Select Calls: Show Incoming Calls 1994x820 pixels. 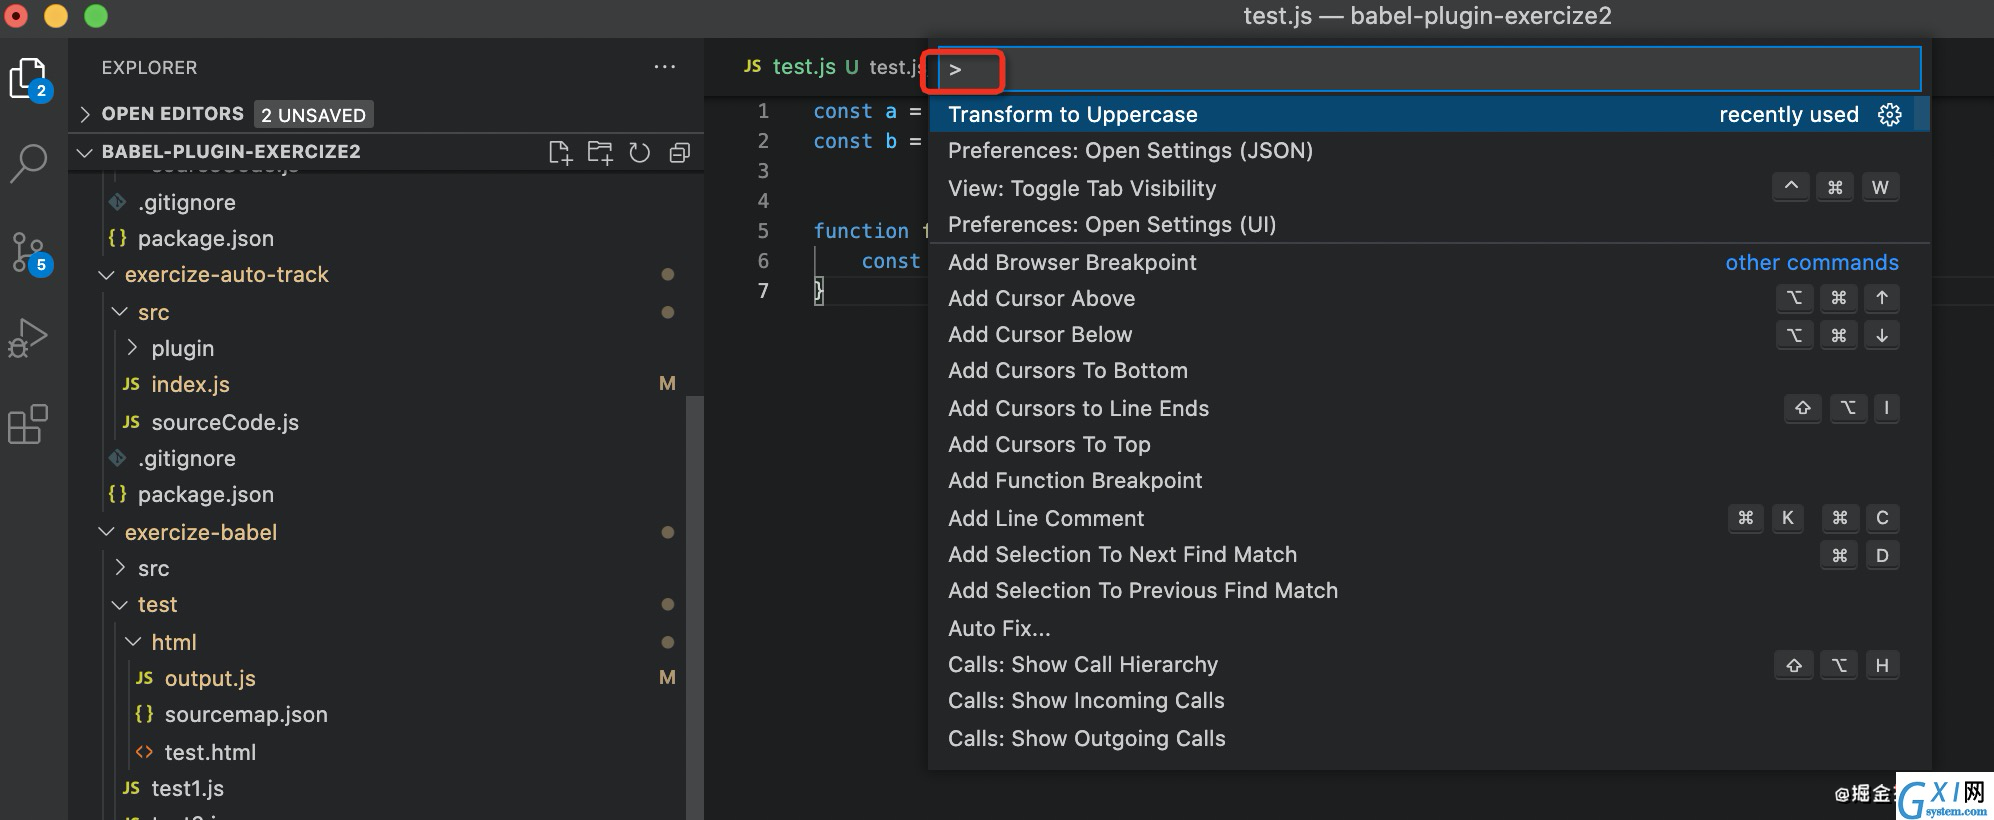coord(1429,700)
